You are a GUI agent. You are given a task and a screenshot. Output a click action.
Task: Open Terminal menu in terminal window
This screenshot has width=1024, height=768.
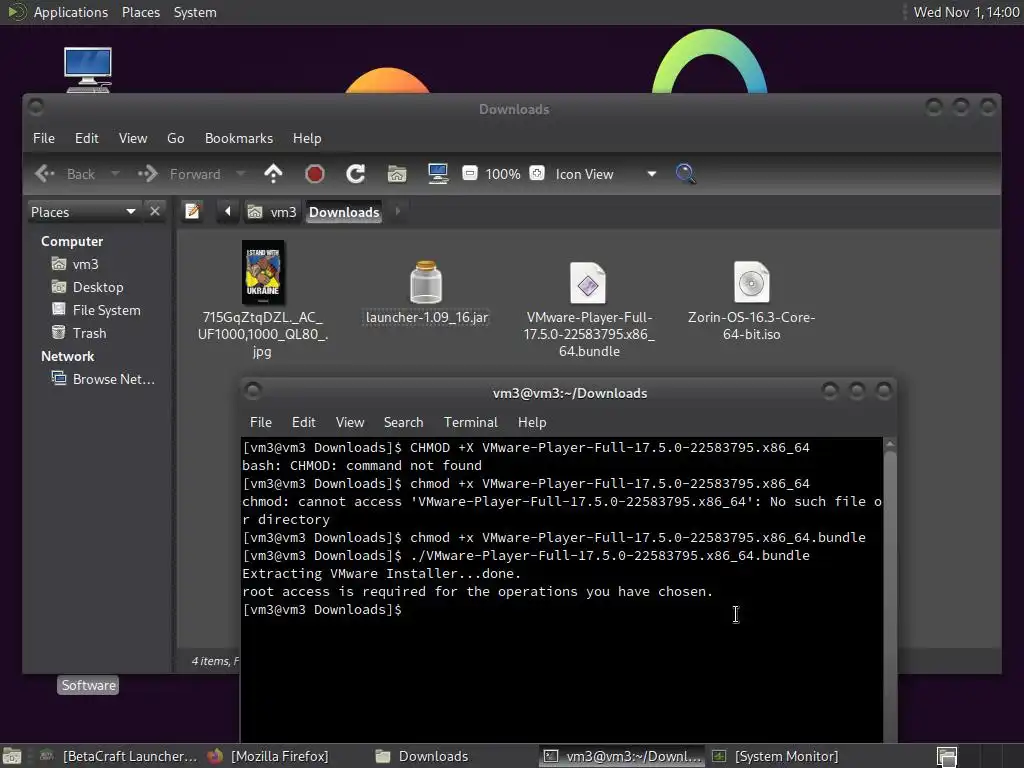(470, 423)
